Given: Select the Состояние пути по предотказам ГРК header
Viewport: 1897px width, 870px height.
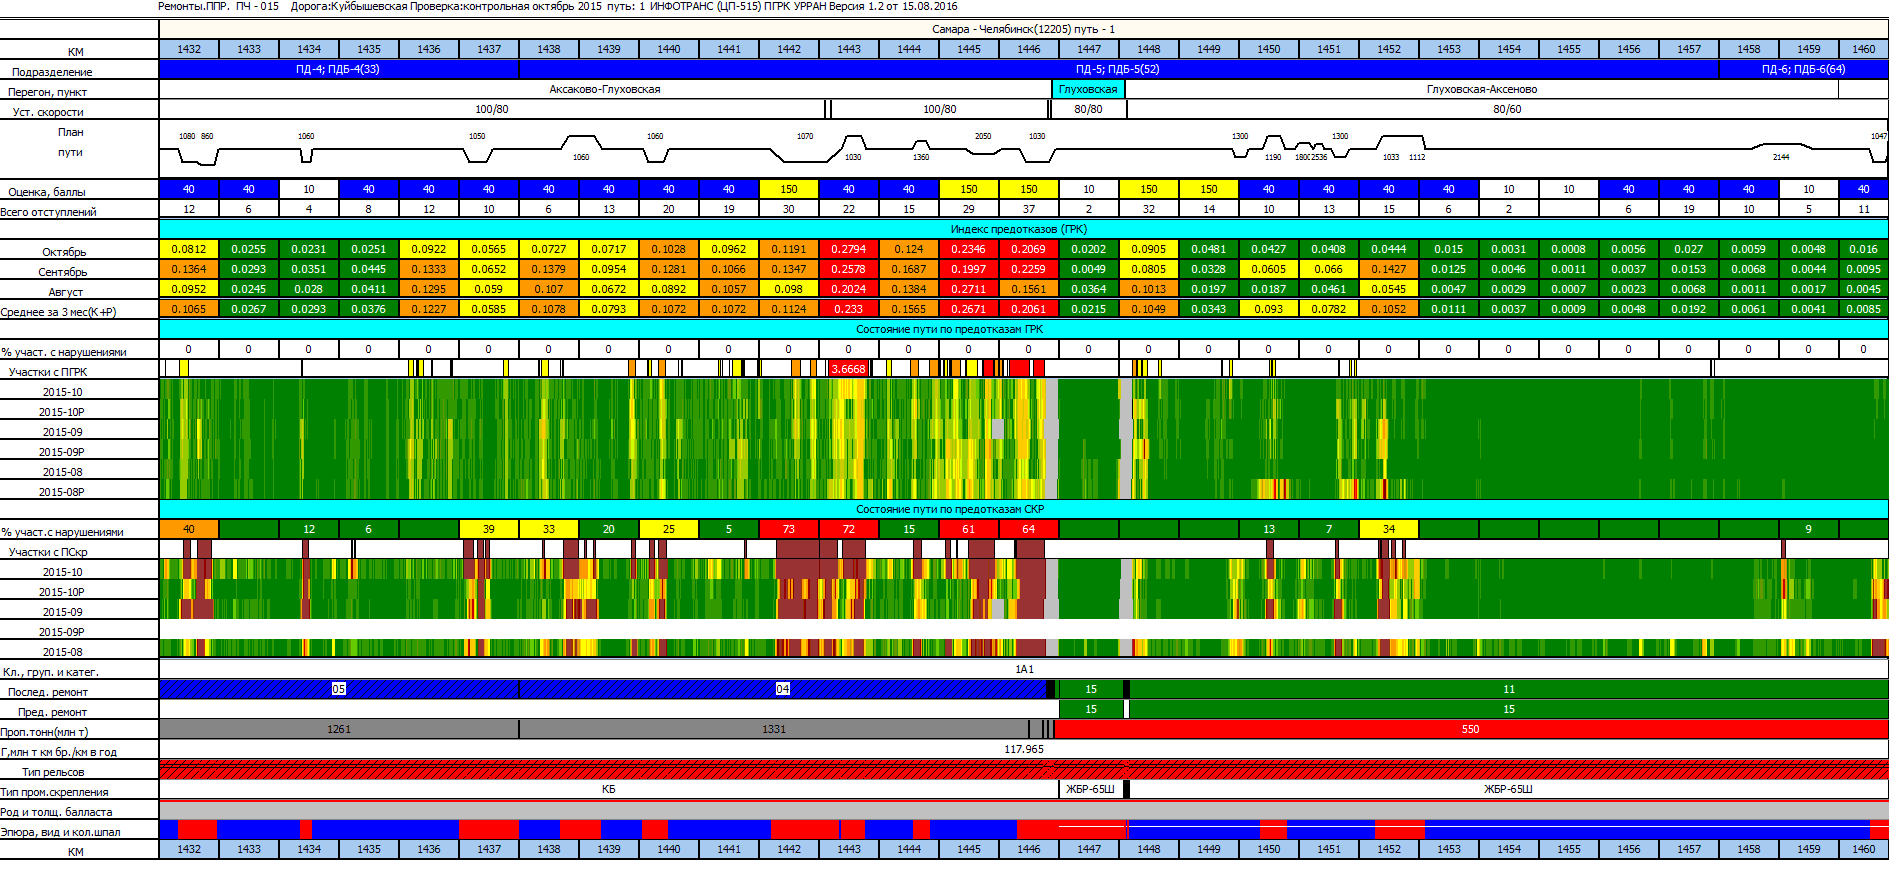Looking at the screenshot, I should click(x=948, y=329).
